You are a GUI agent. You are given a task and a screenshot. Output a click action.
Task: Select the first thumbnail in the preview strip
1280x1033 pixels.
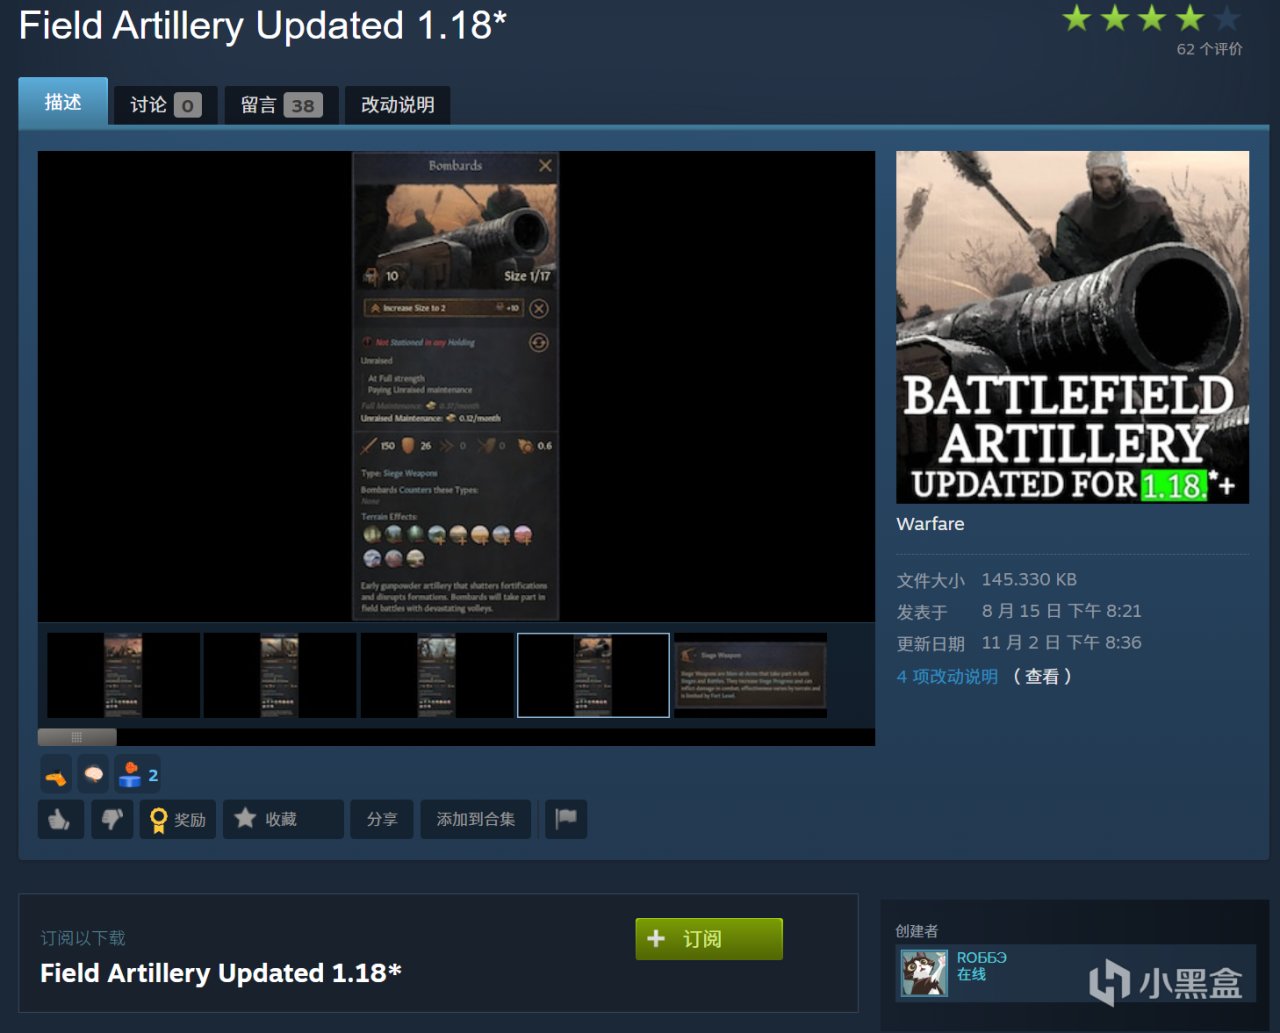coord(123,675)
